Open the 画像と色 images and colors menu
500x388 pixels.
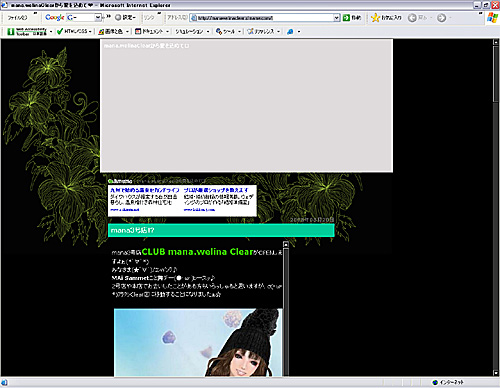click(114, 31)
